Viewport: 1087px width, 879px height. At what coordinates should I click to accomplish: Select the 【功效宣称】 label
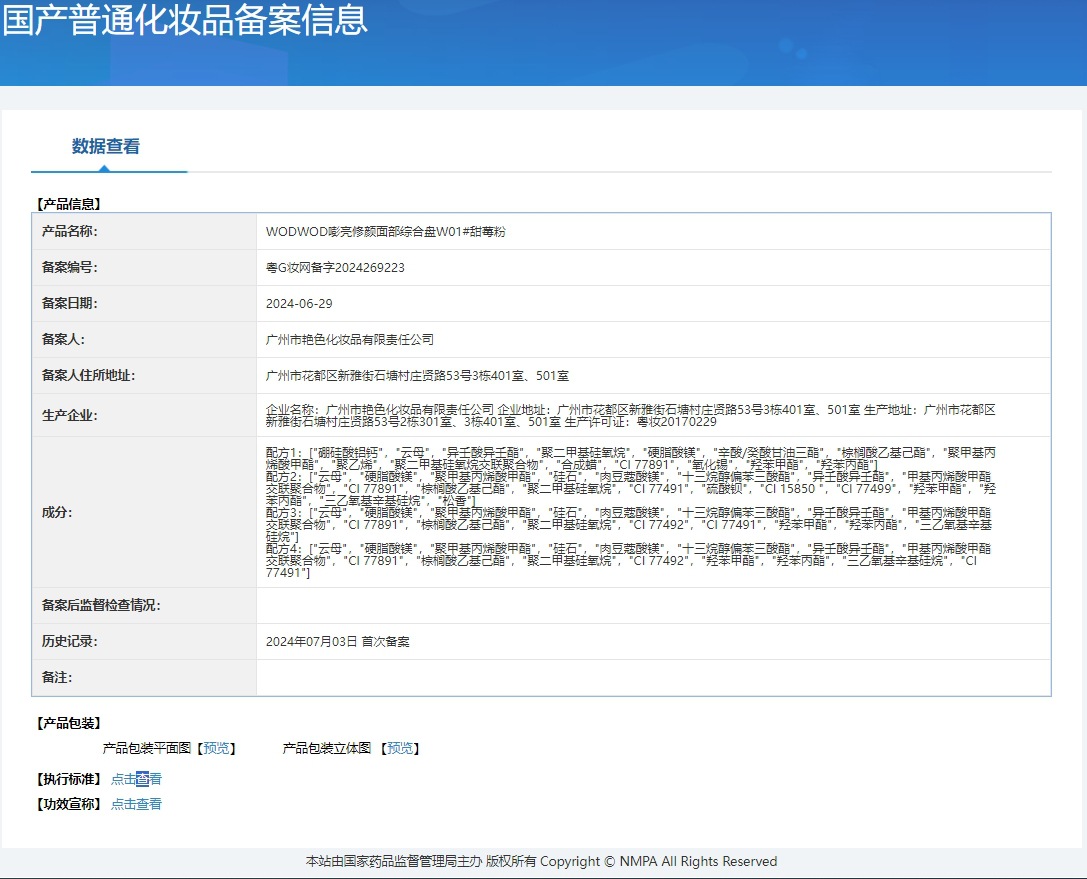point(69,804)
